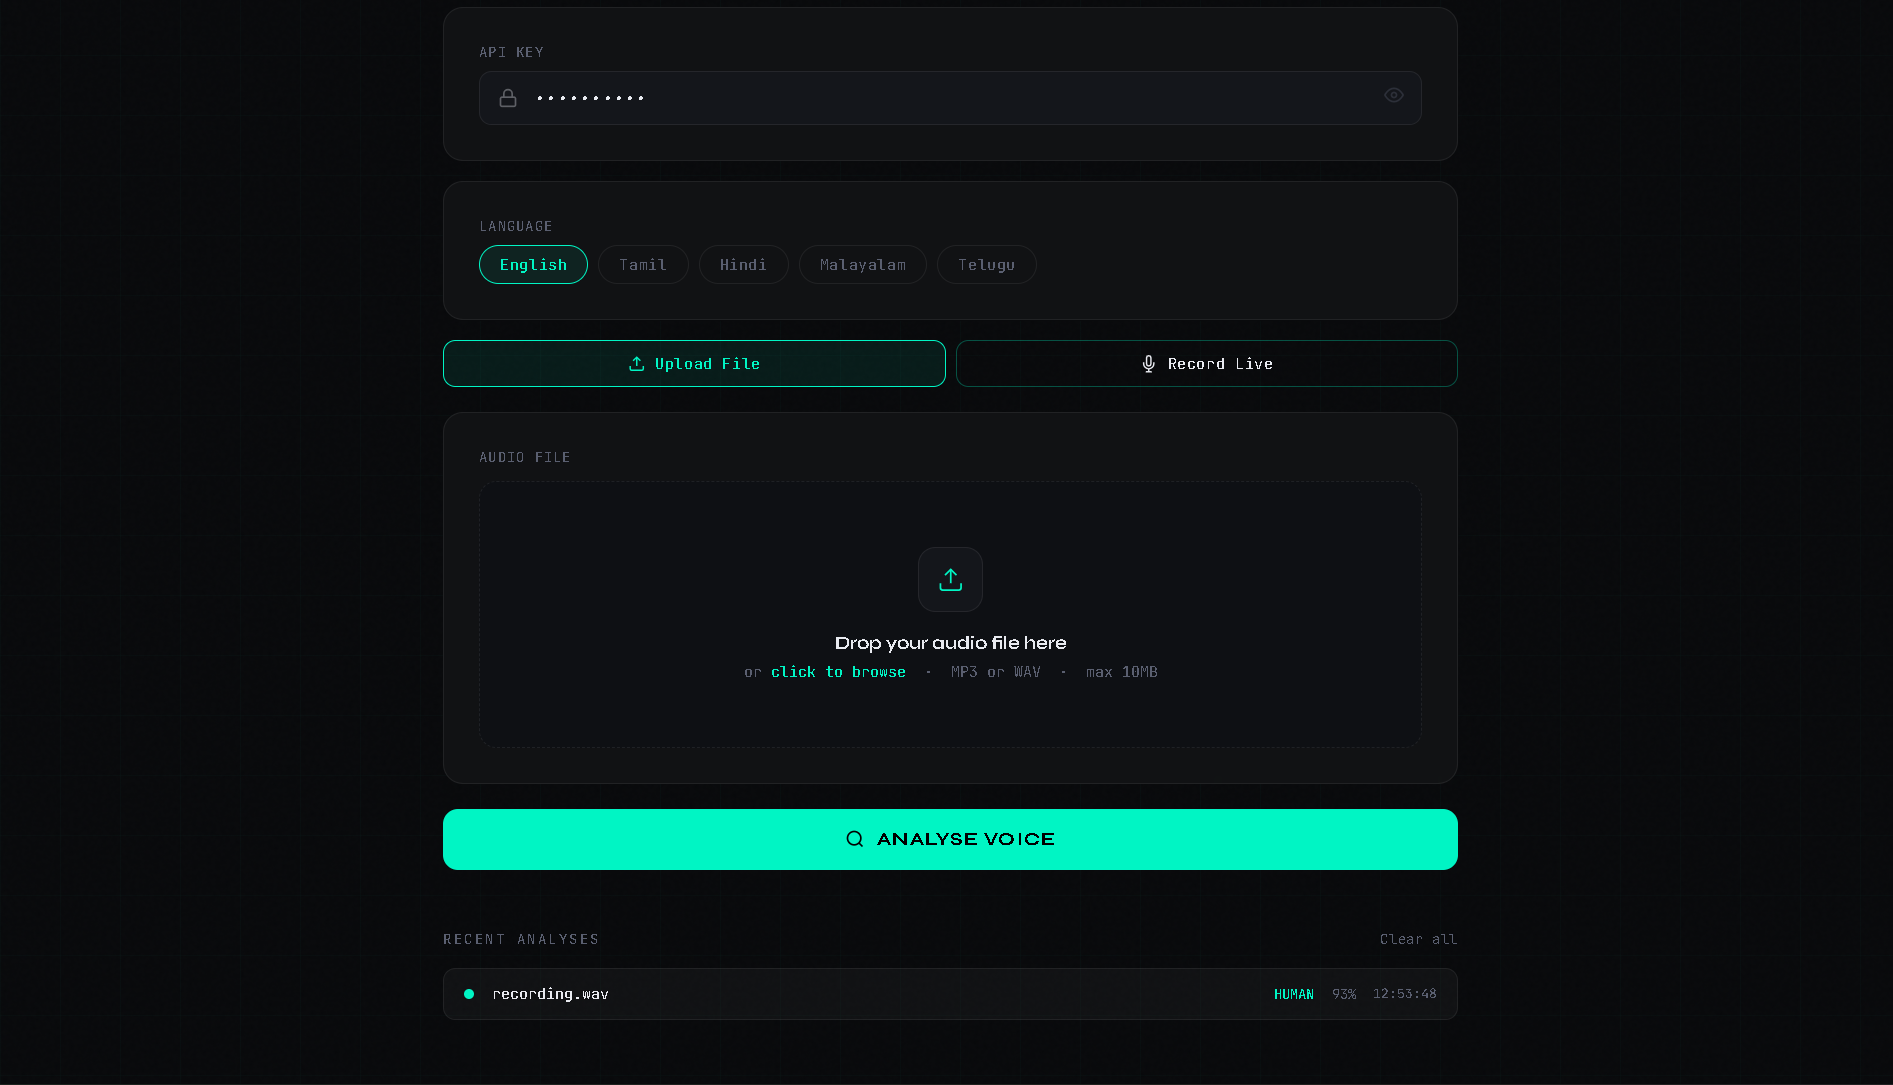Click the microphone icon on Record Live
Screen dimensions: 1893x1085
coord(1148,363)
